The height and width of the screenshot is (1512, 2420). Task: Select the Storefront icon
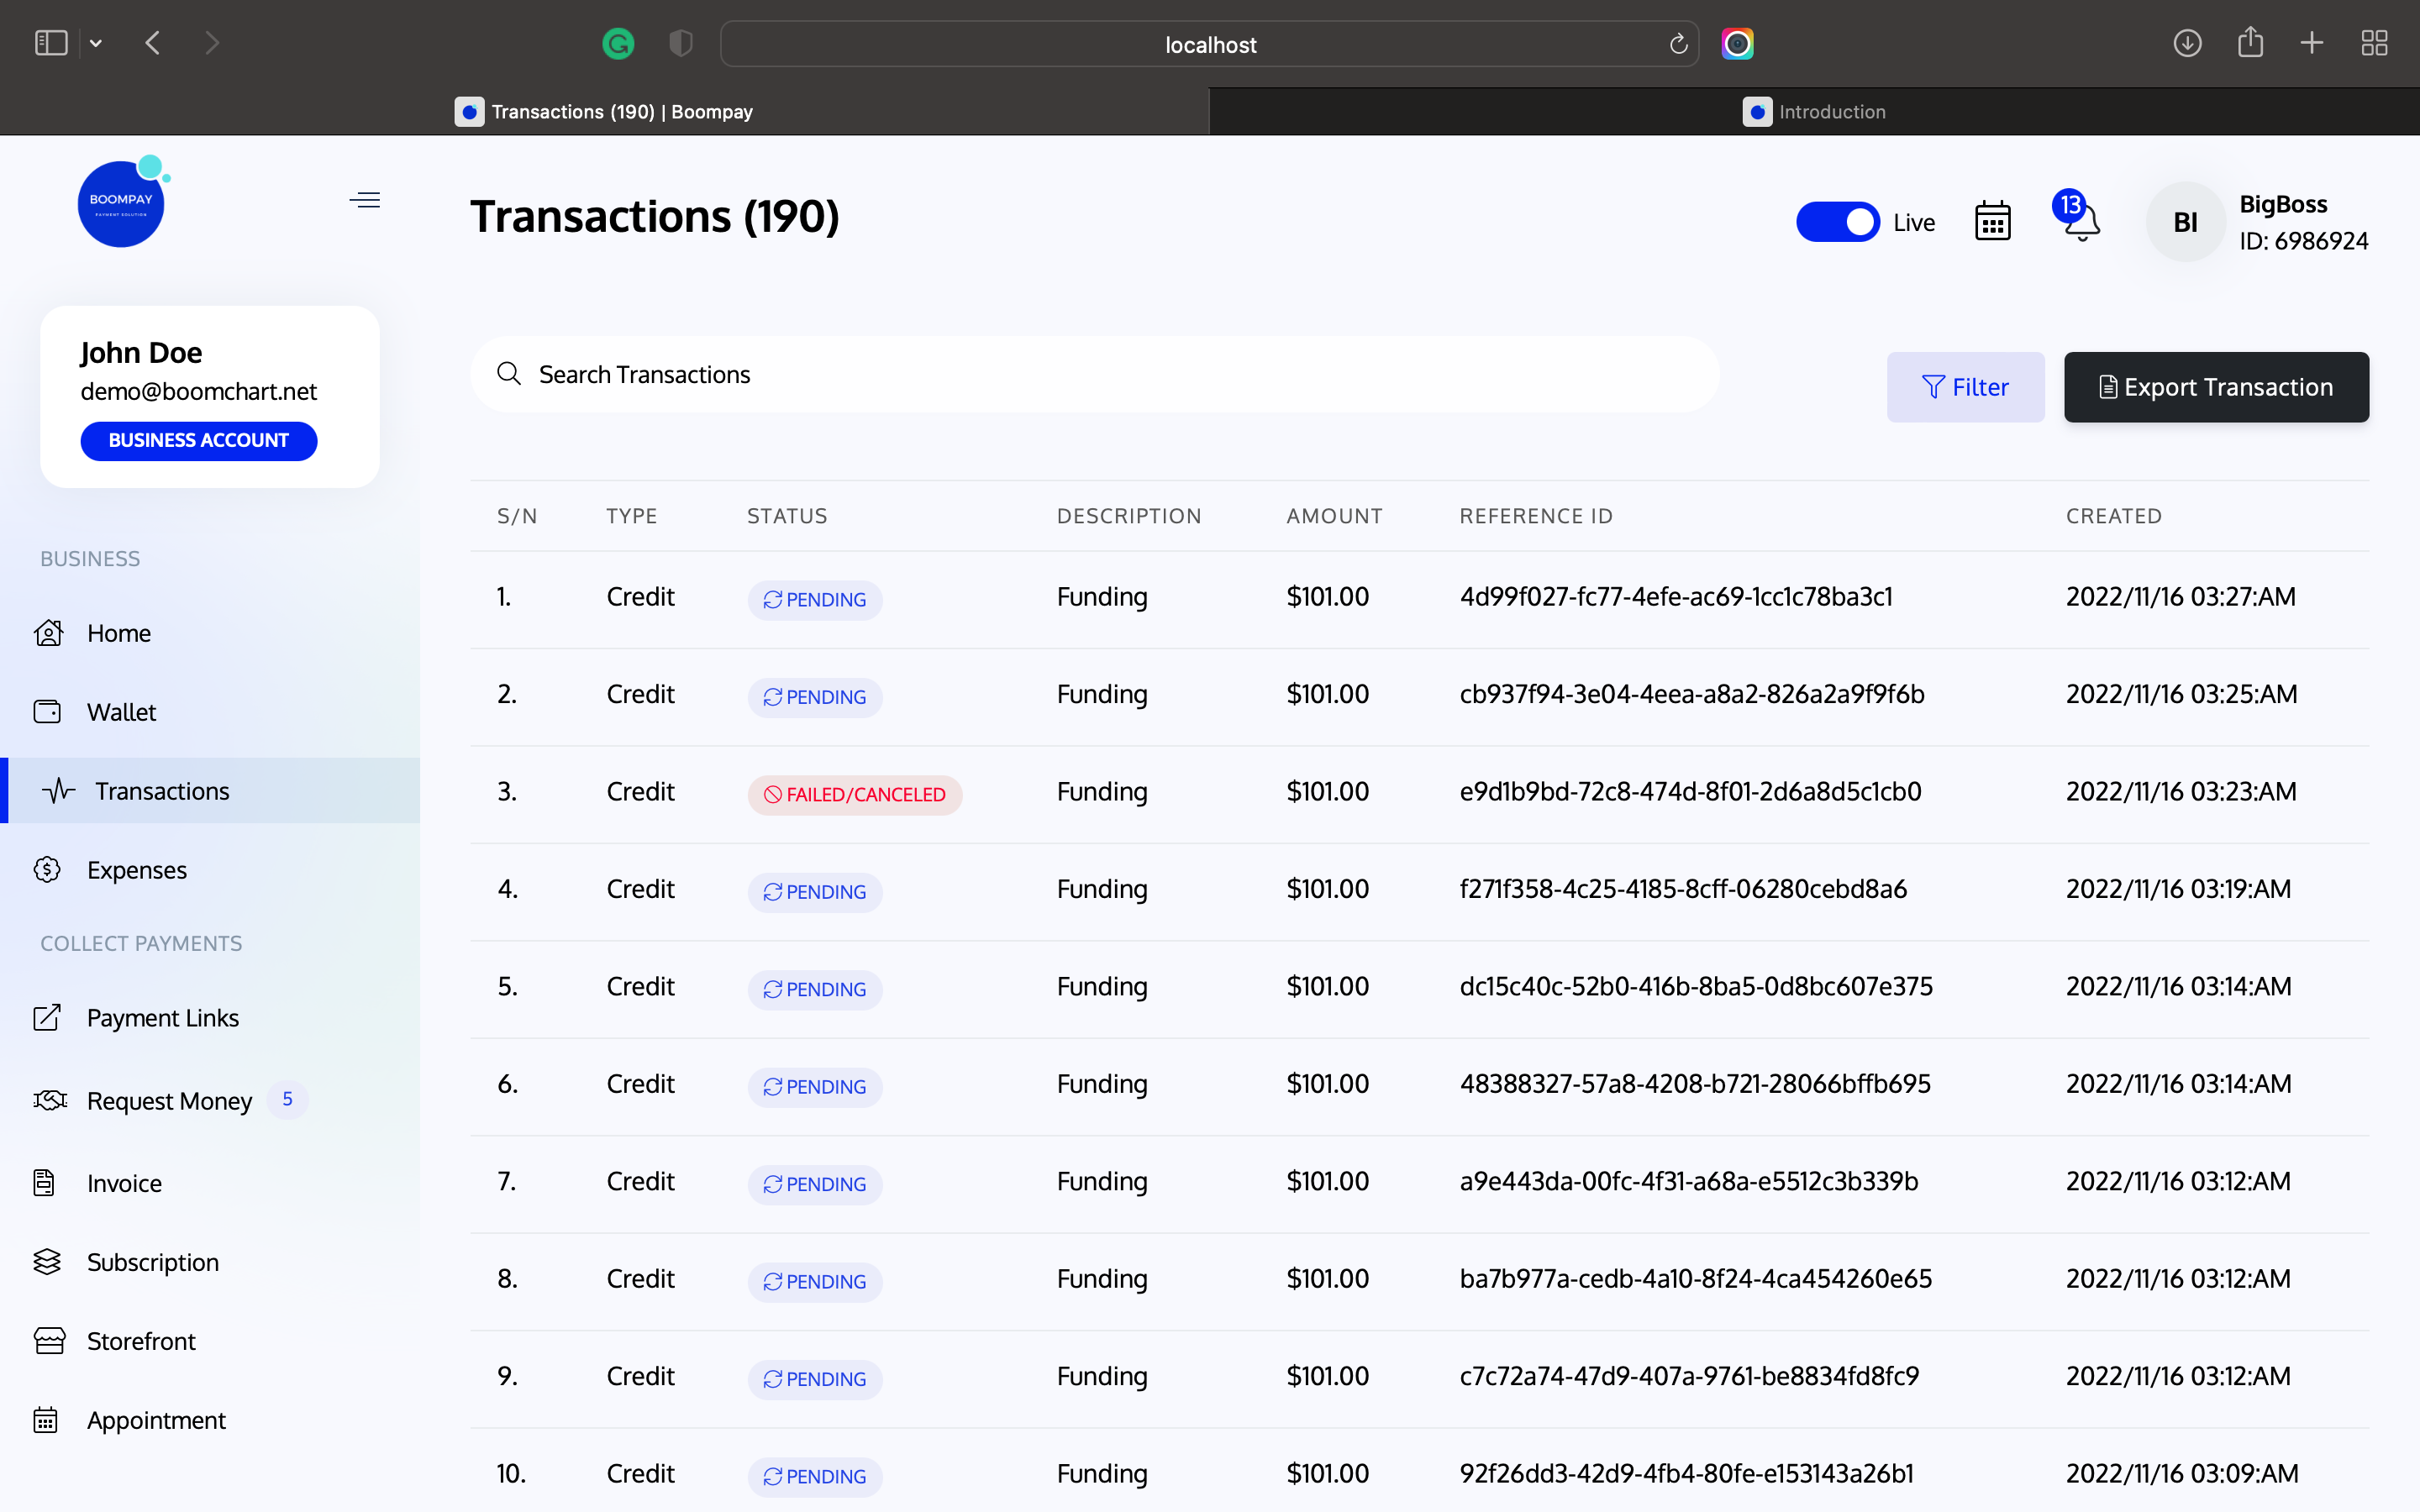click(49, 1340)
